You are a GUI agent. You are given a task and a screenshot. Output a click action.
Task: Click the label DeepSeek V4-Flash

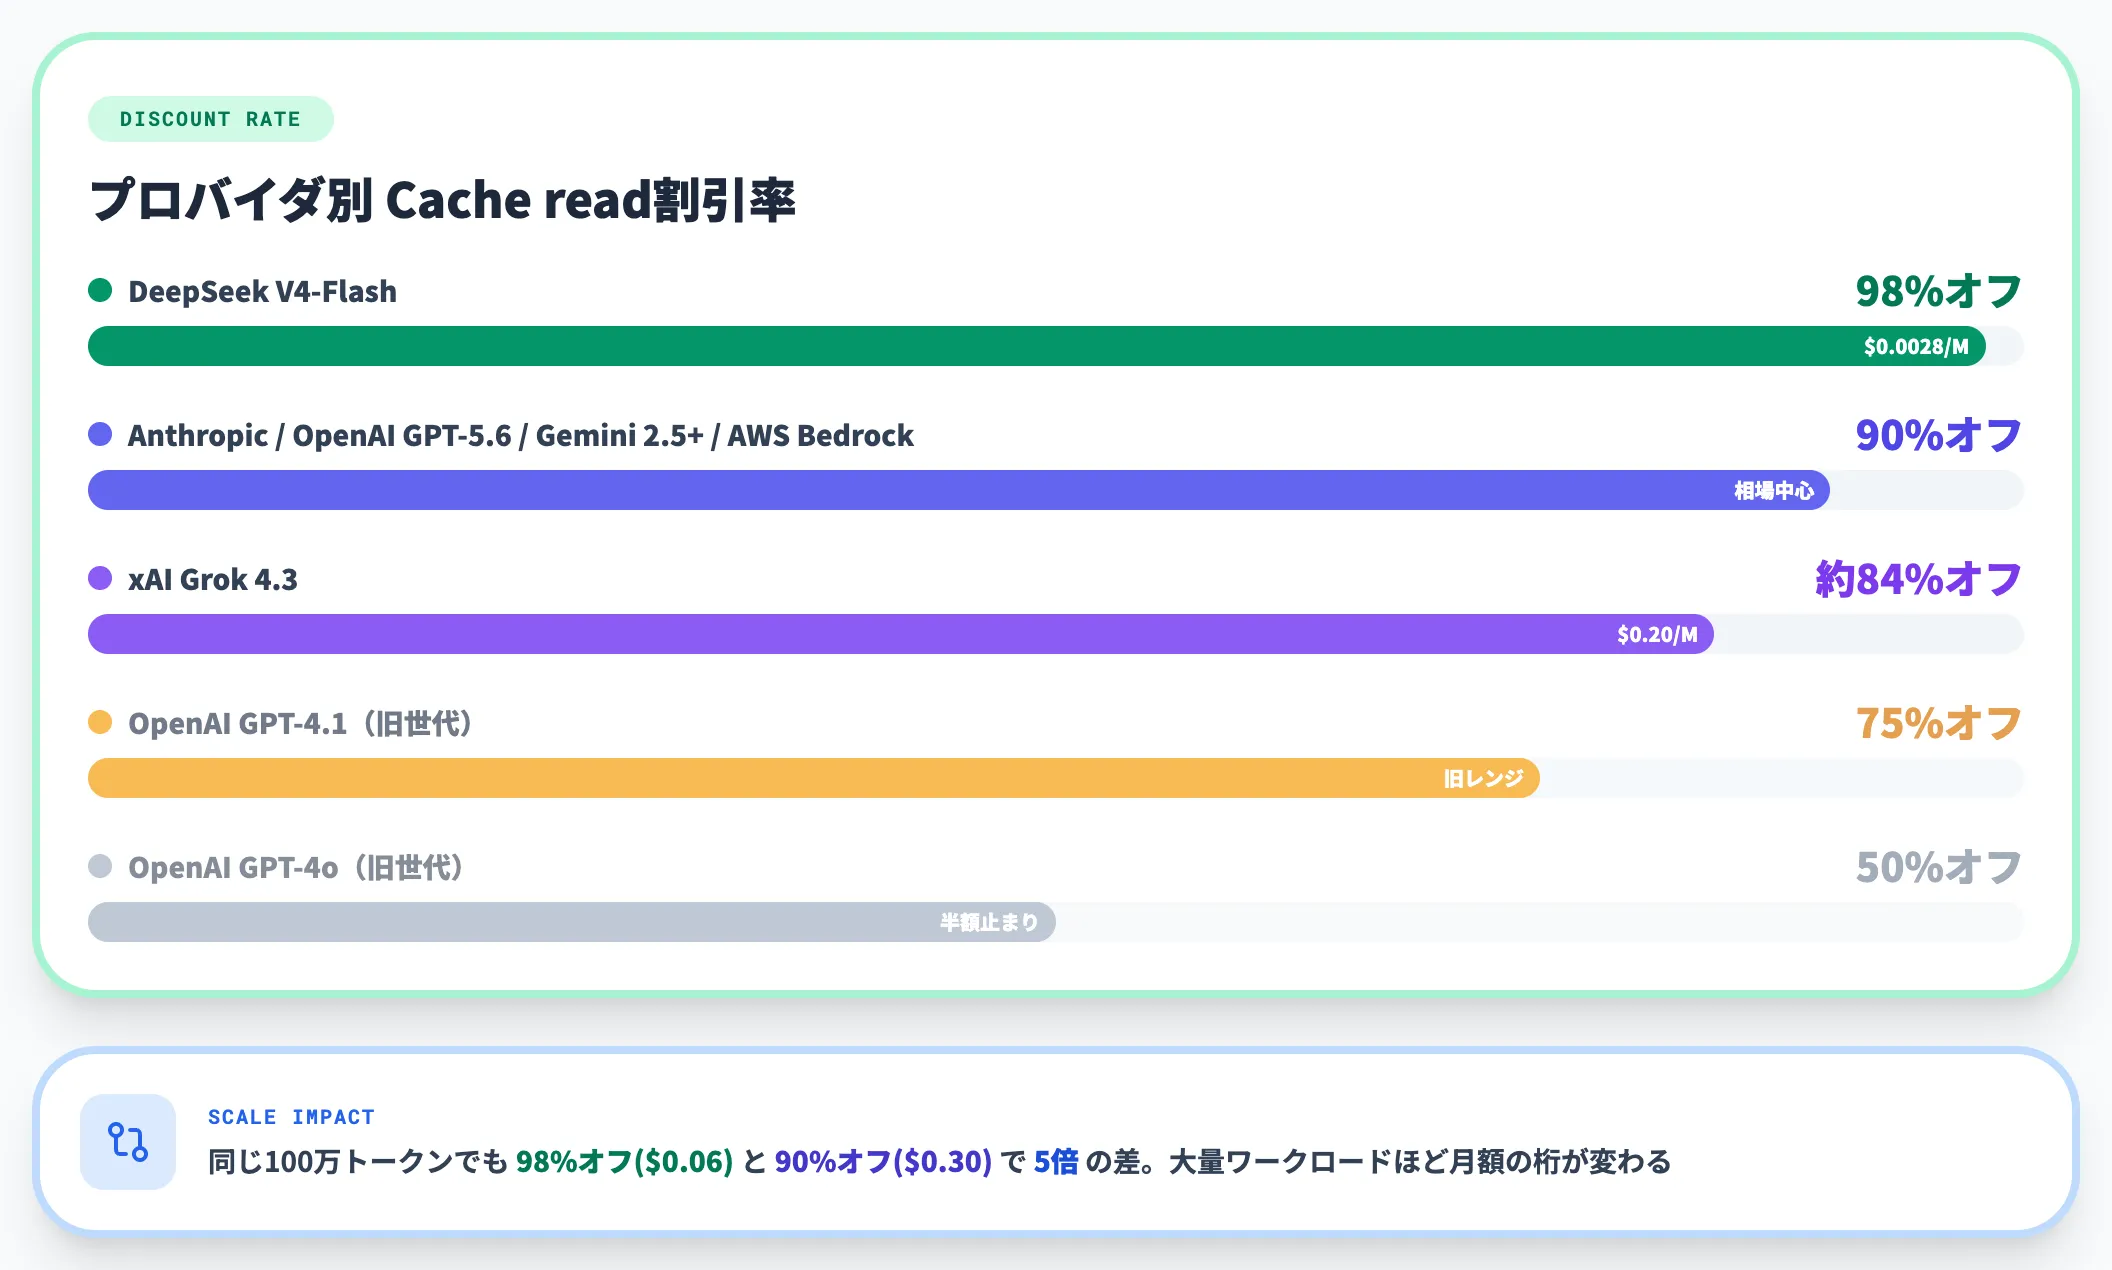point(263,291)
